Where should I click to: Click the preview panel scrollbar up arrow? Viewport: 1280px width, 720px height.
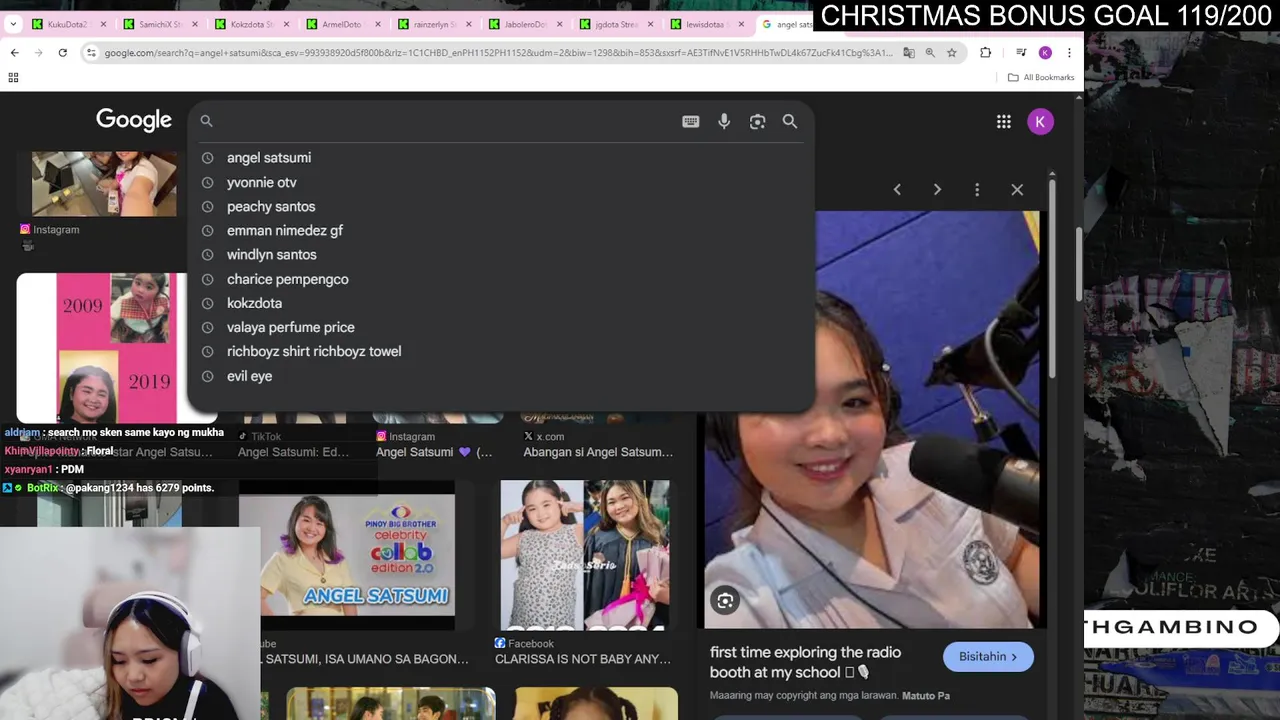1051,176
